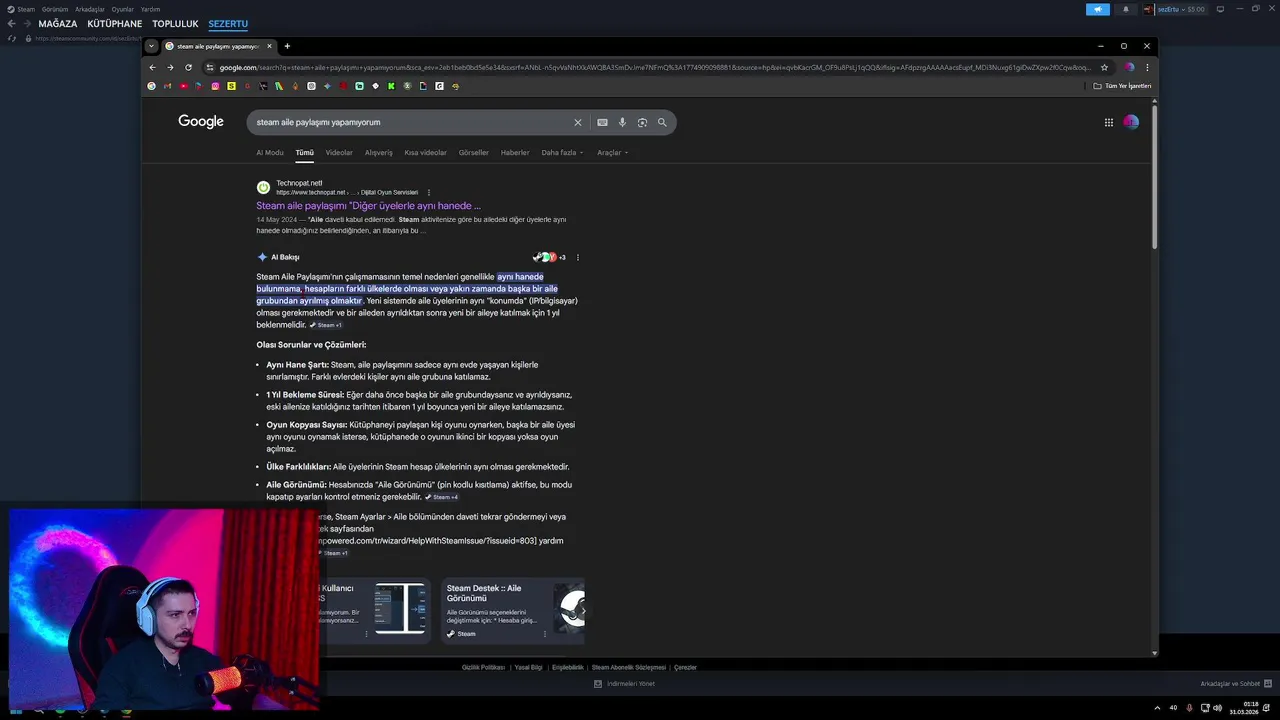This screenshot has width=1280, height=720.
Task: Show next source card with arrow
Action: [583, 610]
